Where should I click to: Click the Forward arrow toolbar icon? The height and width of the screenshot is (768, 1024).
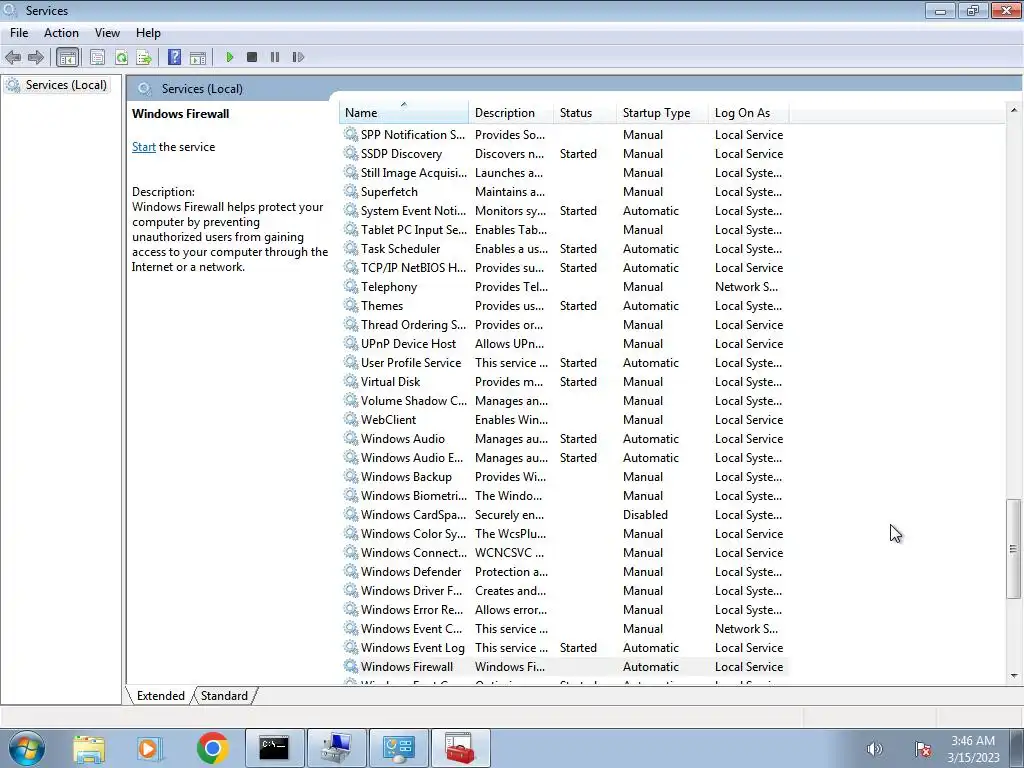36,57
